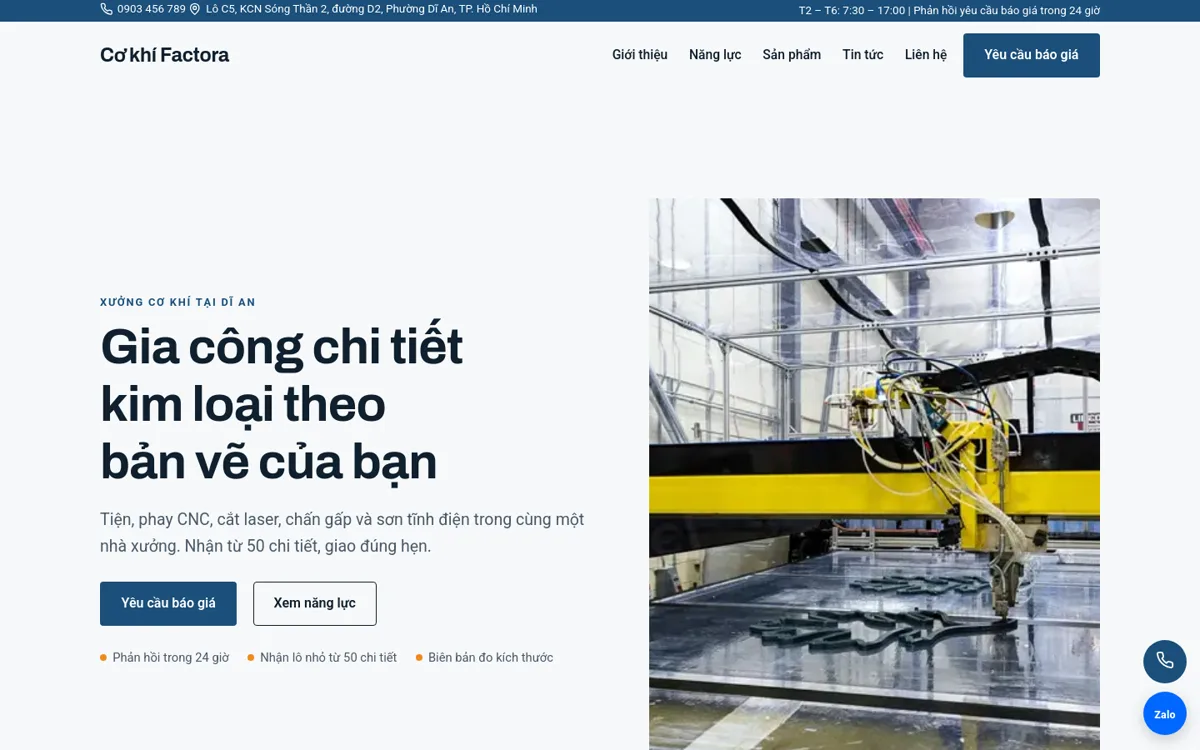Viewport: 1200px width, 750px height.
Task: Click the CNC laser machine hero image
Action: [874, 474]
